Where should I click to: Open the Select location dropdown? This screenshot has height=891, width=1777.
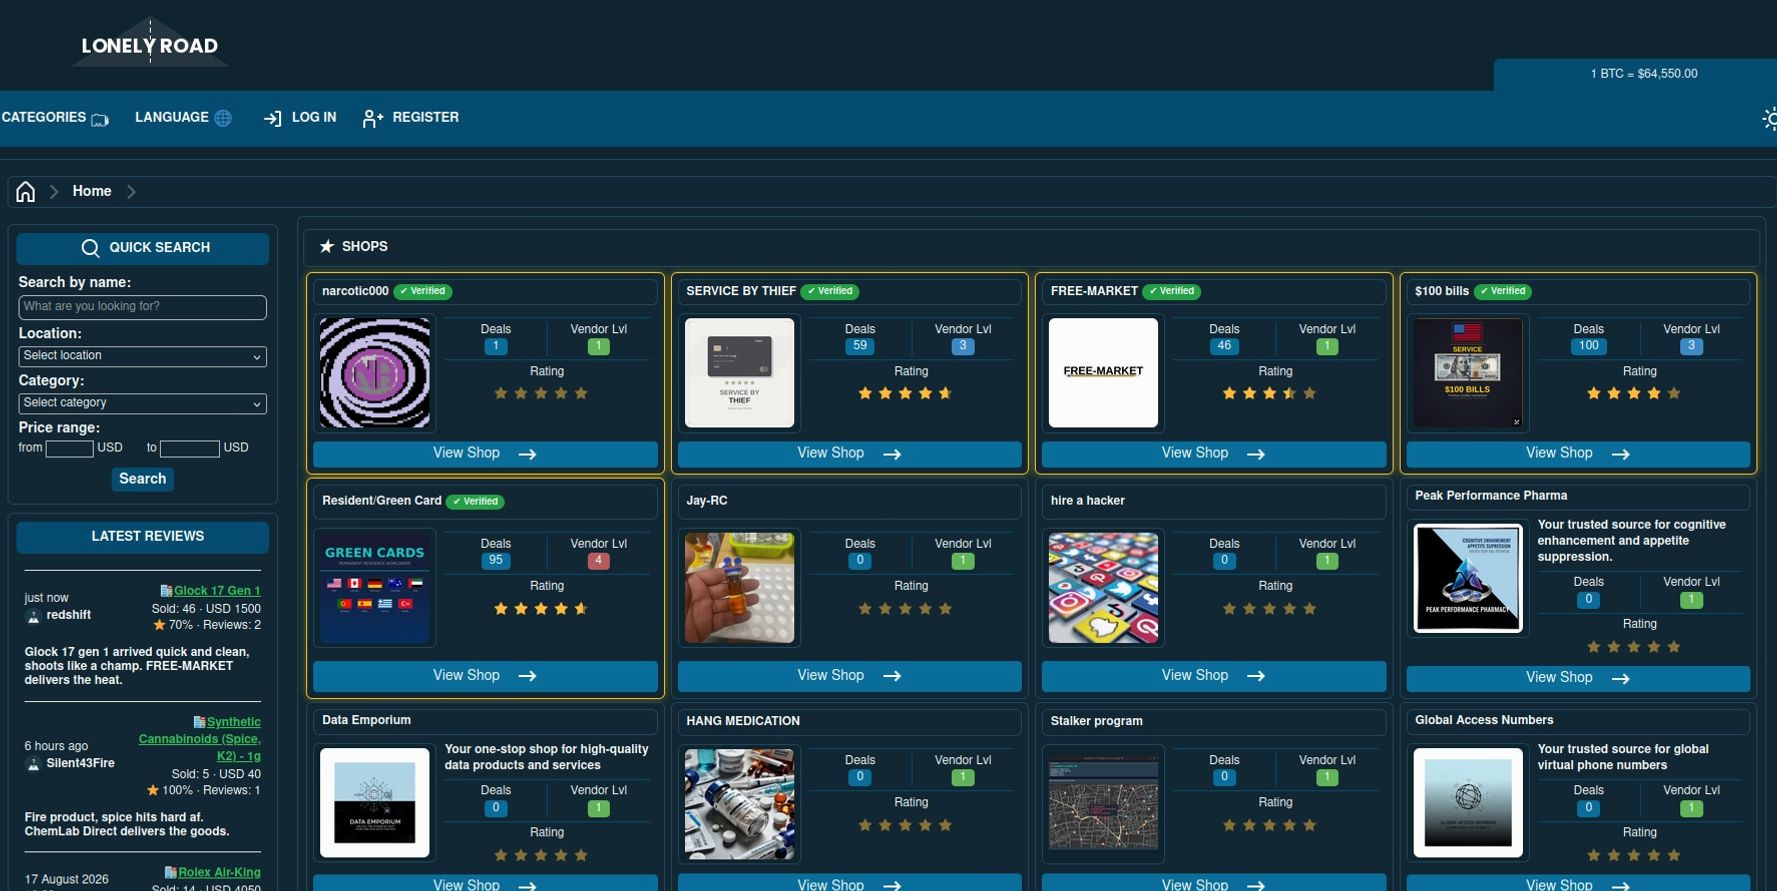click(142, 356)
